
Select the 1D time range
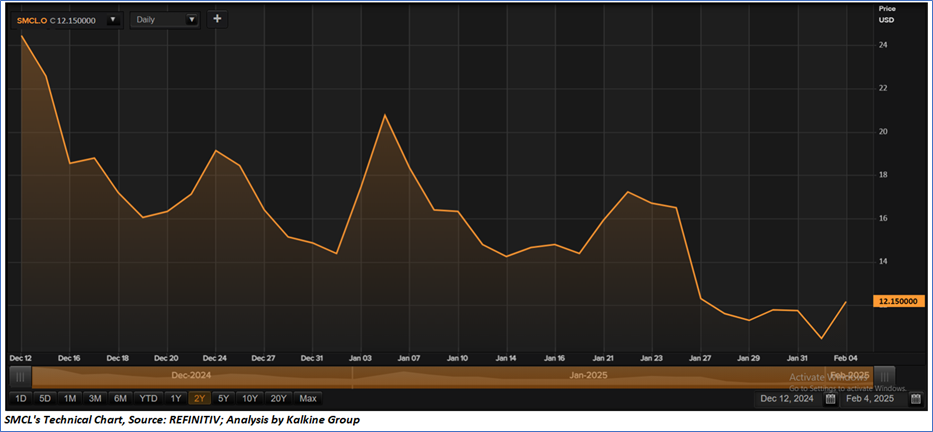click(21, 399)
